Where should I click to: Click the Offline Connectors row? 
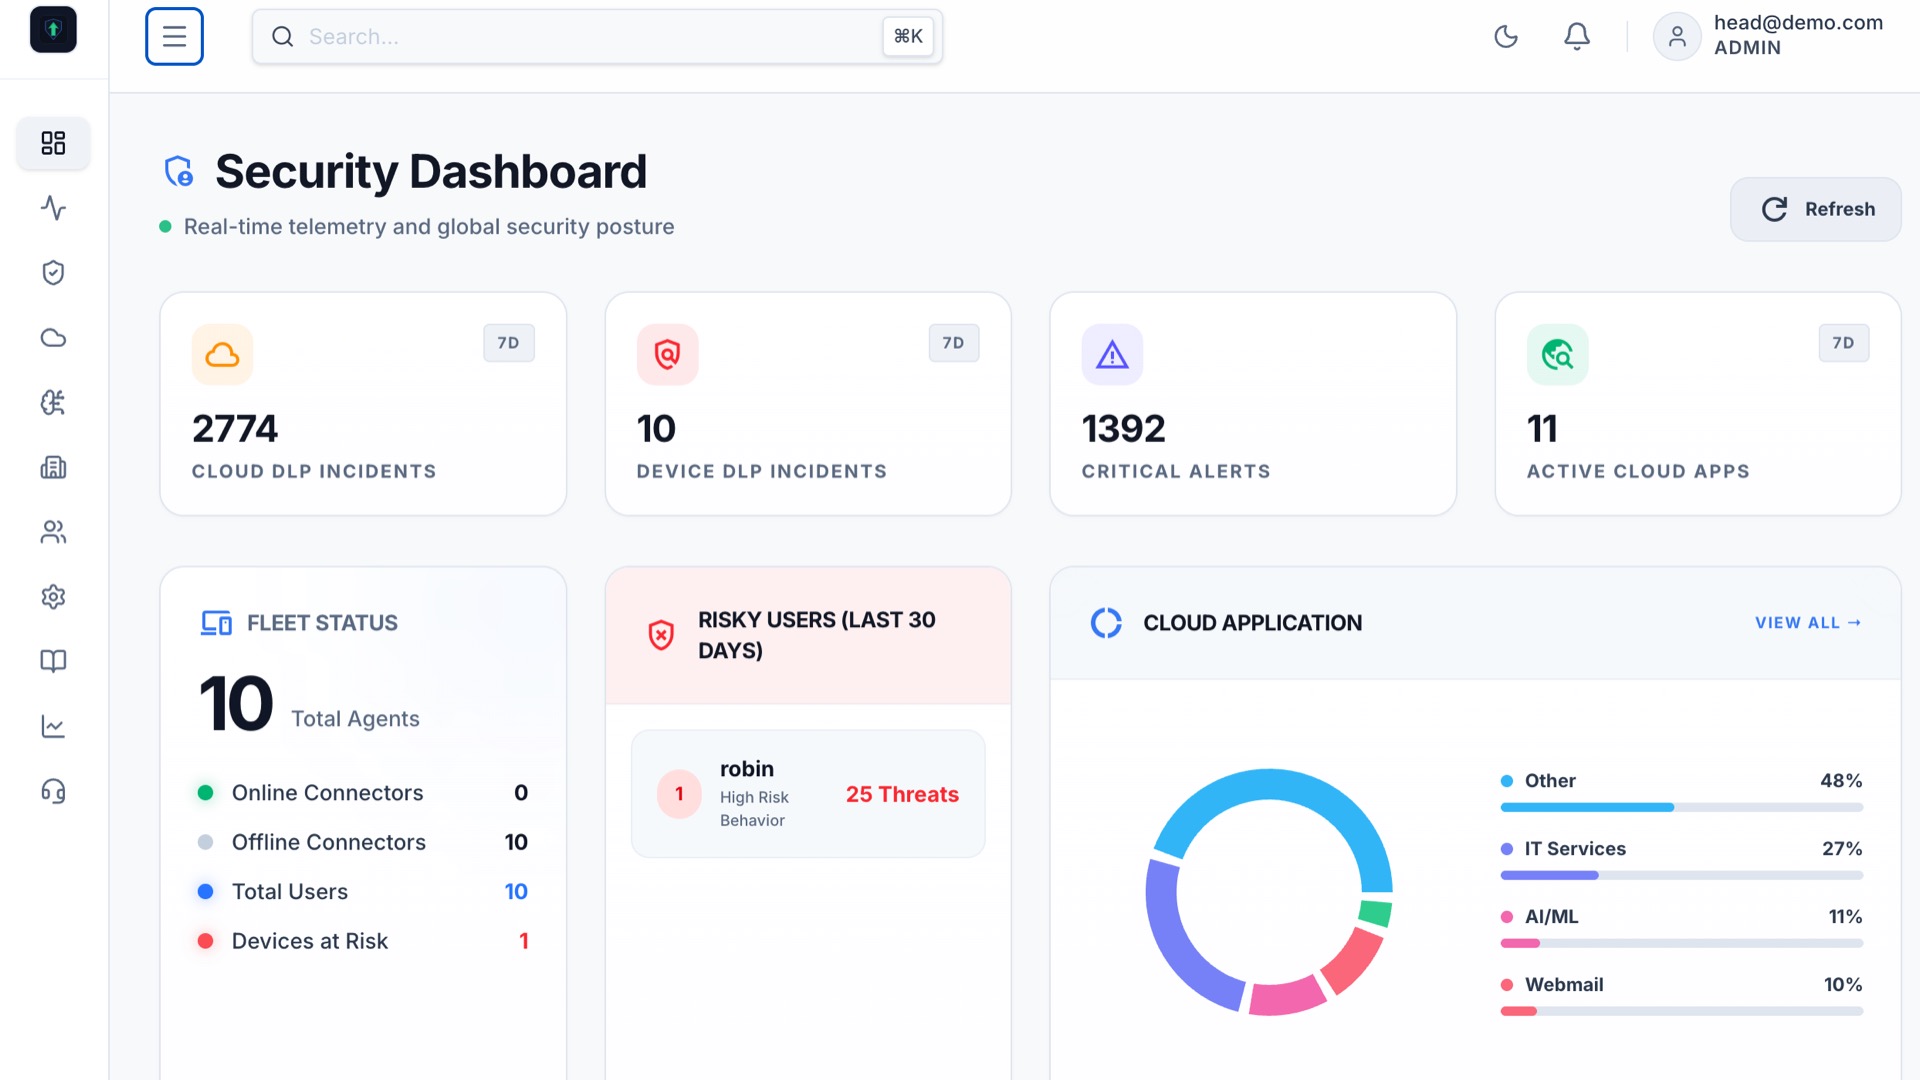[x=363, y=842]
